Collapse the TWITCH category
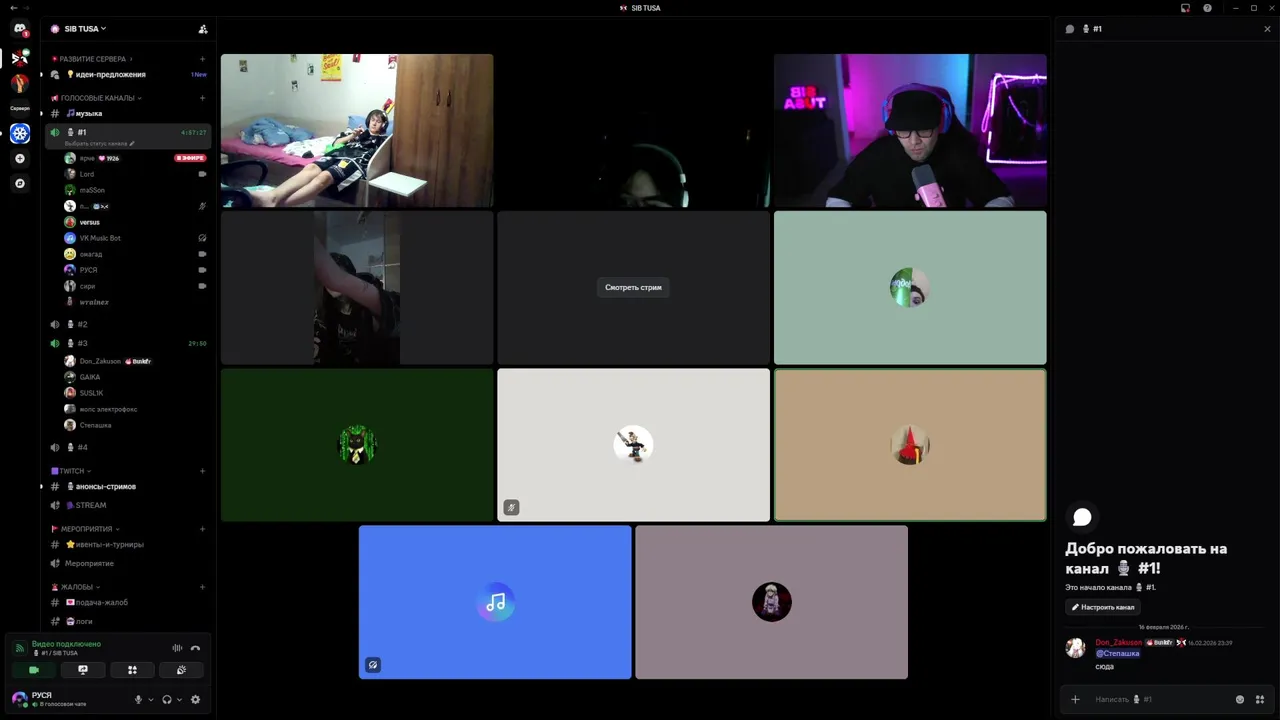Image resolution: width=1280 pixels, height=720 pixels. [x=72, y=471]
